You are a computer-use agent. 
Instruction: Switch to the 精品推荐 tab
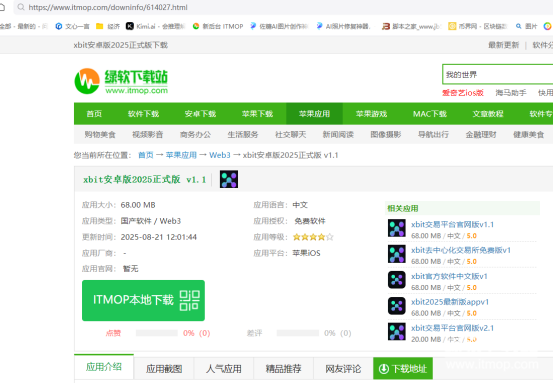(x=283, y=369)
